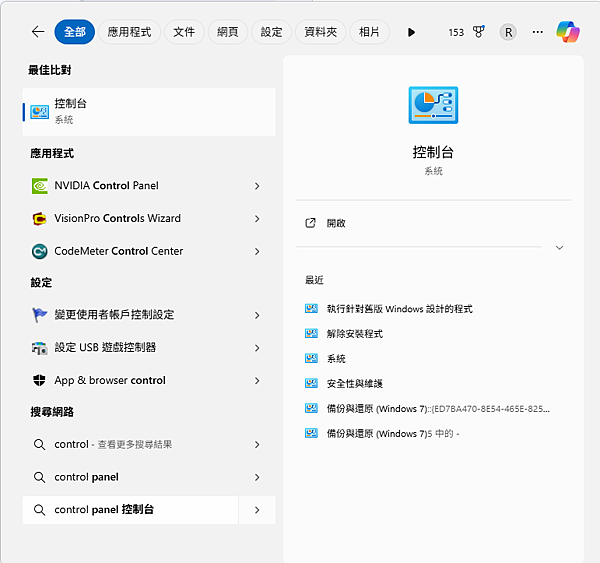The image size is (600, 563).
Task: Open the Copilot icon at top right
Action: 567,32
